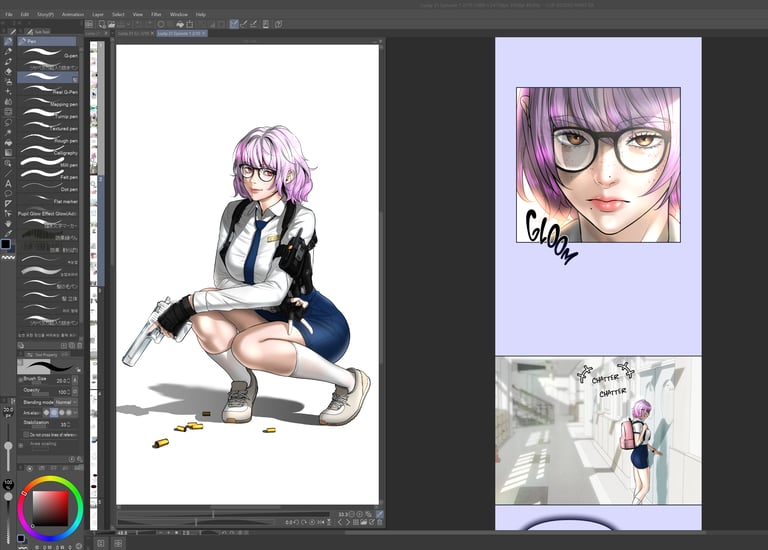Choose the Calligraphy sub tool
The height and width of the screenshot is (550, 768).
[48, 150]
